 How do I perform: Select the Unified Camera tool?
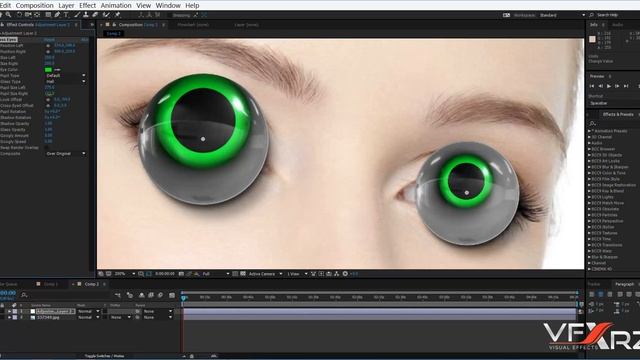28,15
